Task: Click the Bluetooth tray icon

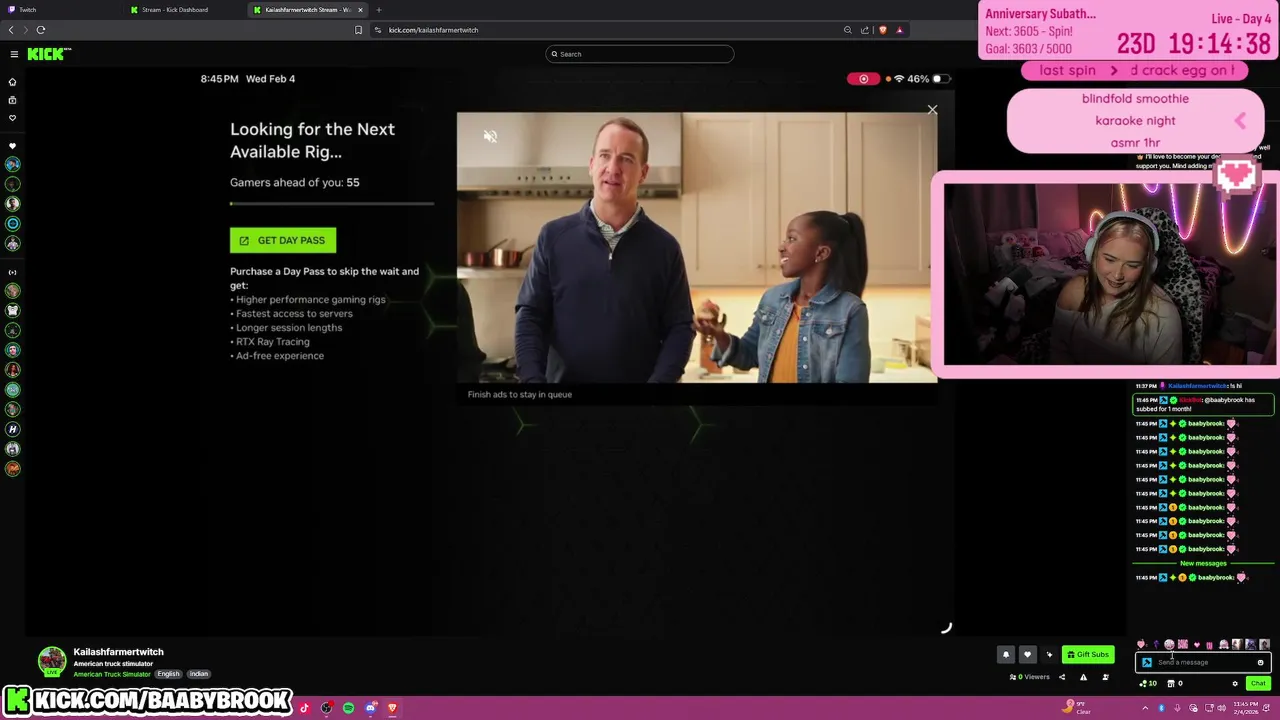Action: [1161, 708]
